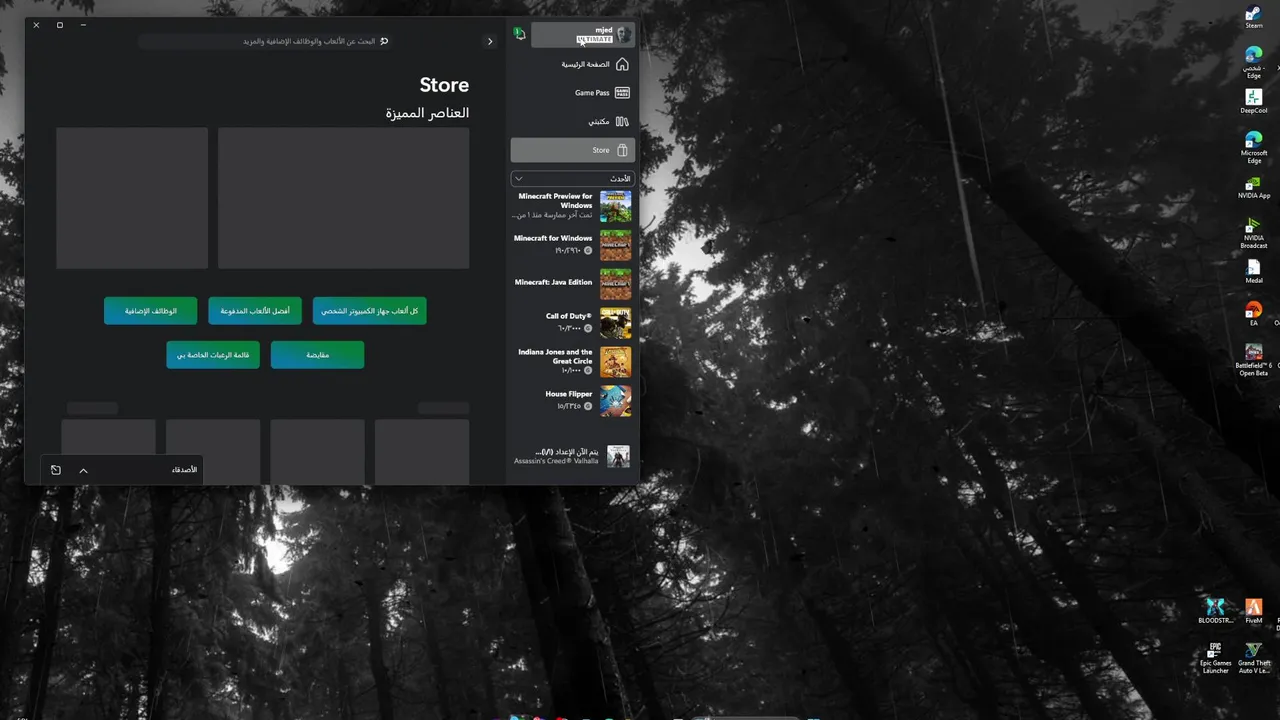The image size is (1280, 720).
Task: Click the Assassin's Creed Valhalla queue thumbnail
Action: 618,456
